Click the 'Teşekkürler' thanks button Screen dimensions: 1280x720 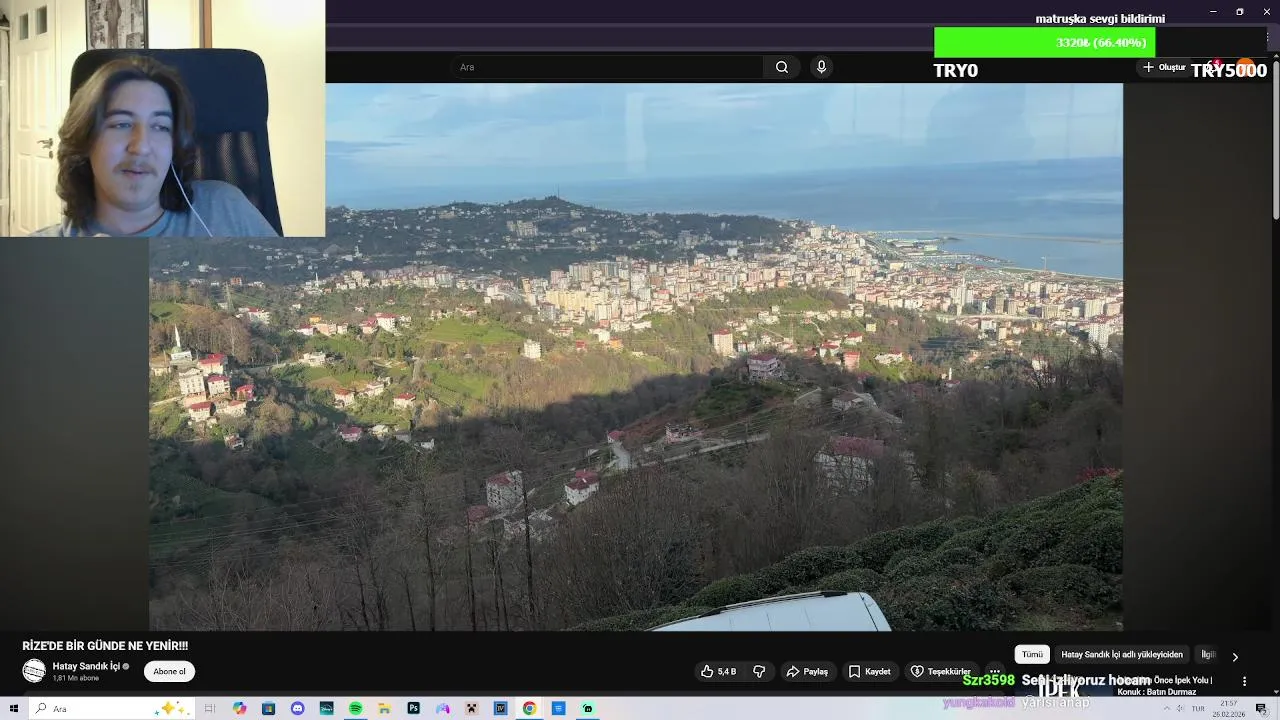pos(940,672)
